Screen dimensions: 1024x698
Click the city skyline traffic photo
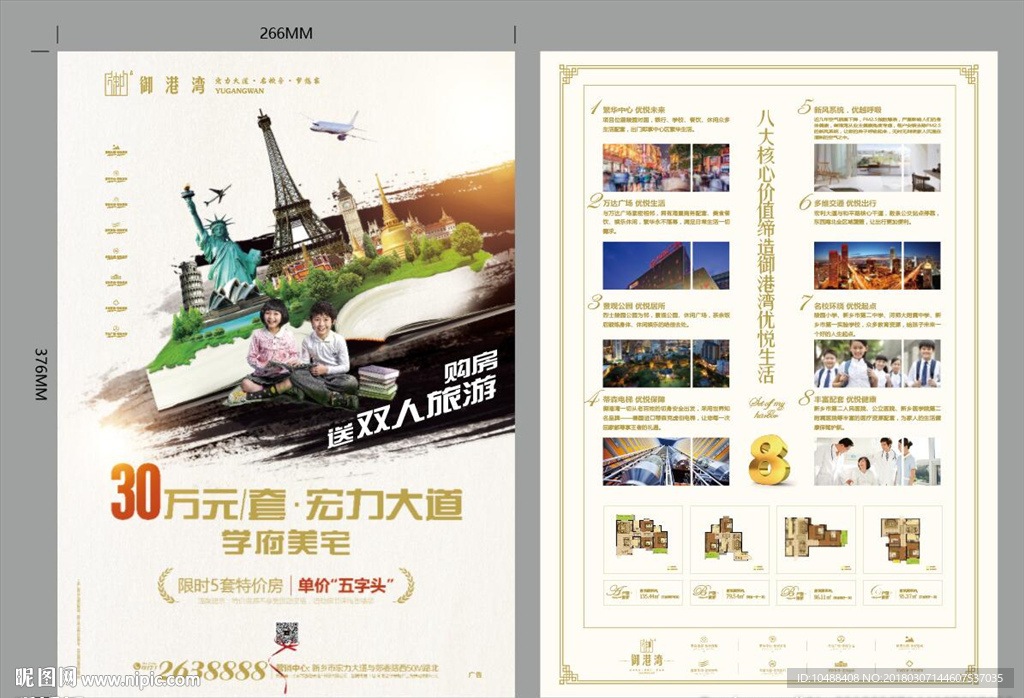(877, 266)
